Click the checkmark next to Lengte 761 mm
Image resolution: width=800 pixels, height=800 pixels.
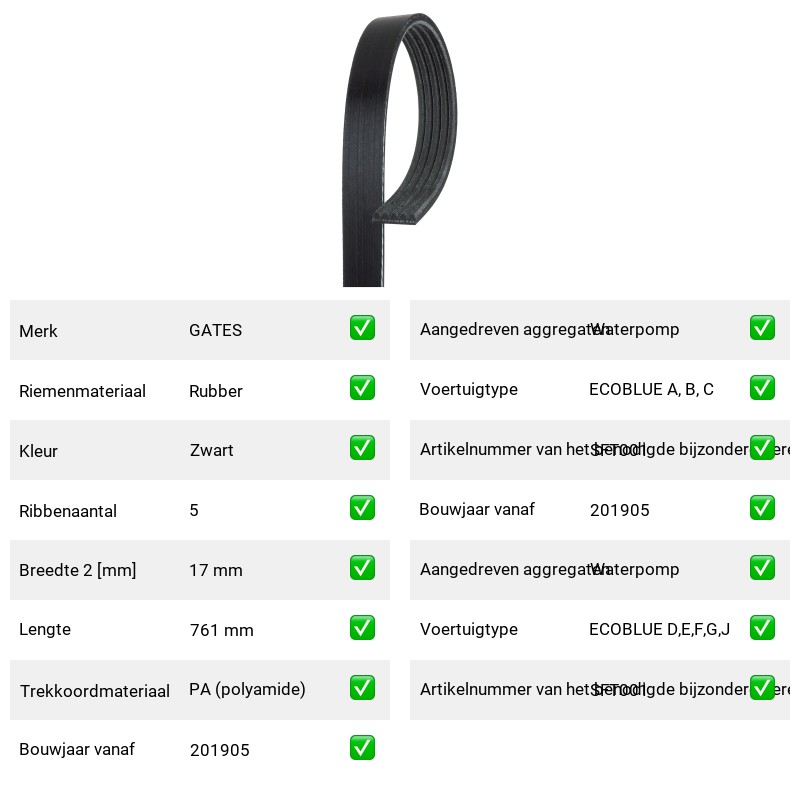coord(362,628)
